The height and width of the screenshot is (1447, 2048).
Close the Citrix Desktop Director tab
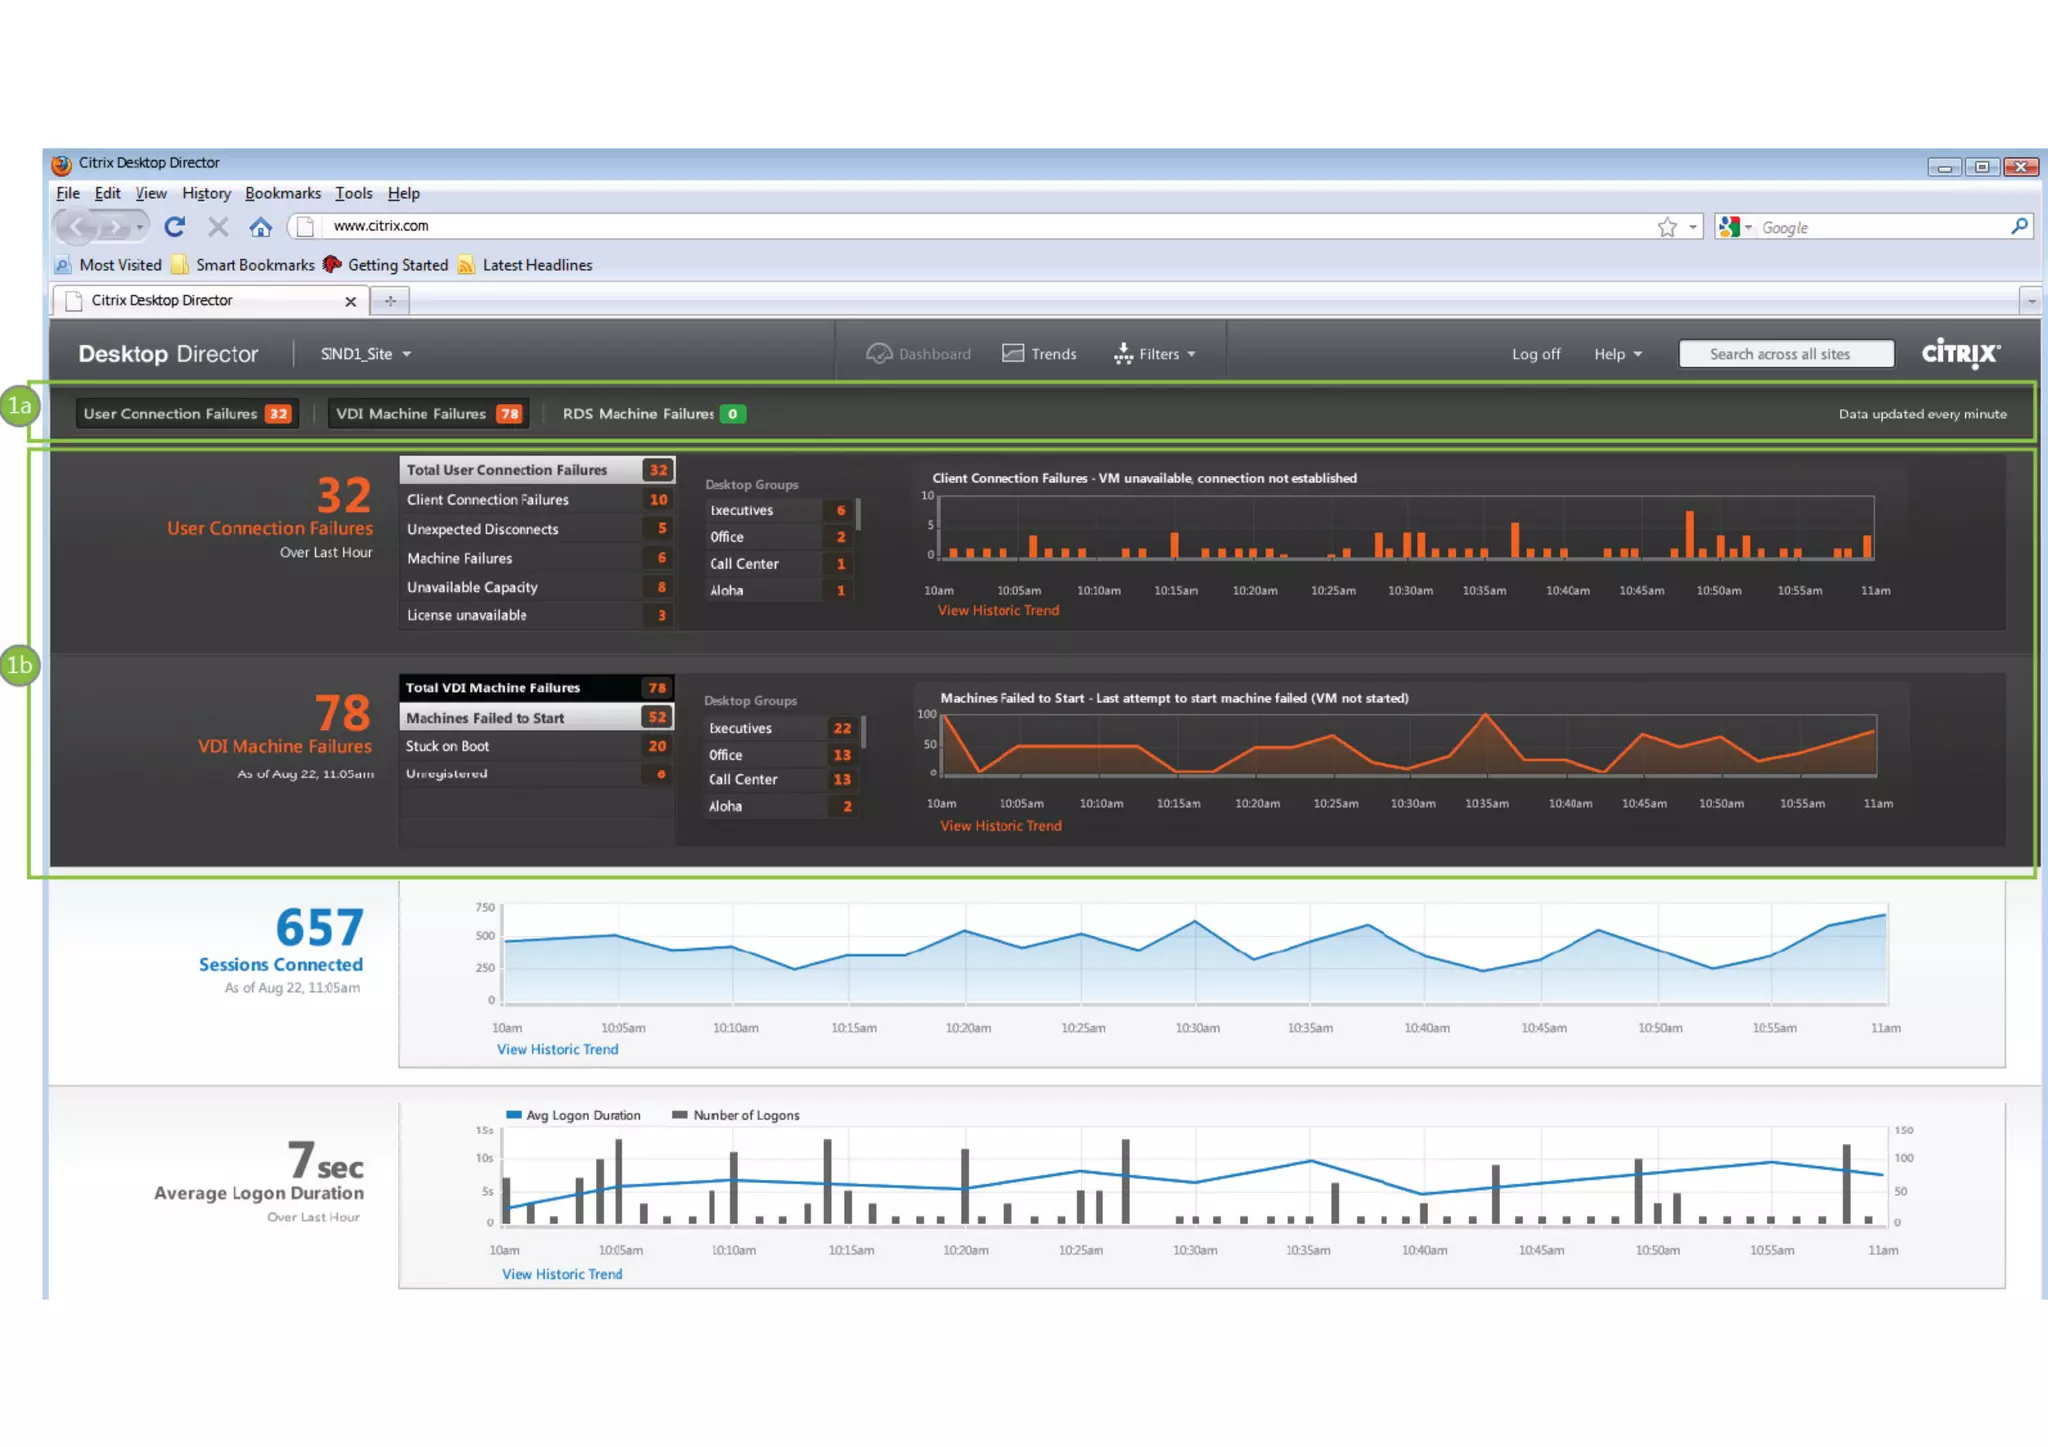[350, 301]
